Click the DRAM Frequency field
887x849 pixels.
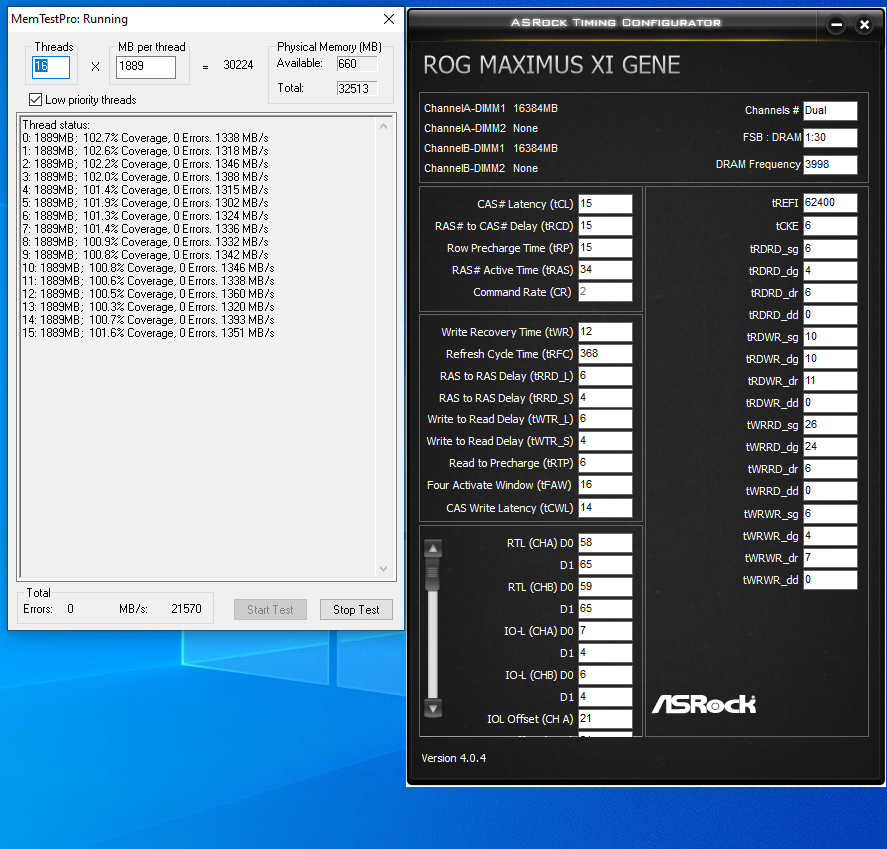[x=830, y=165]
